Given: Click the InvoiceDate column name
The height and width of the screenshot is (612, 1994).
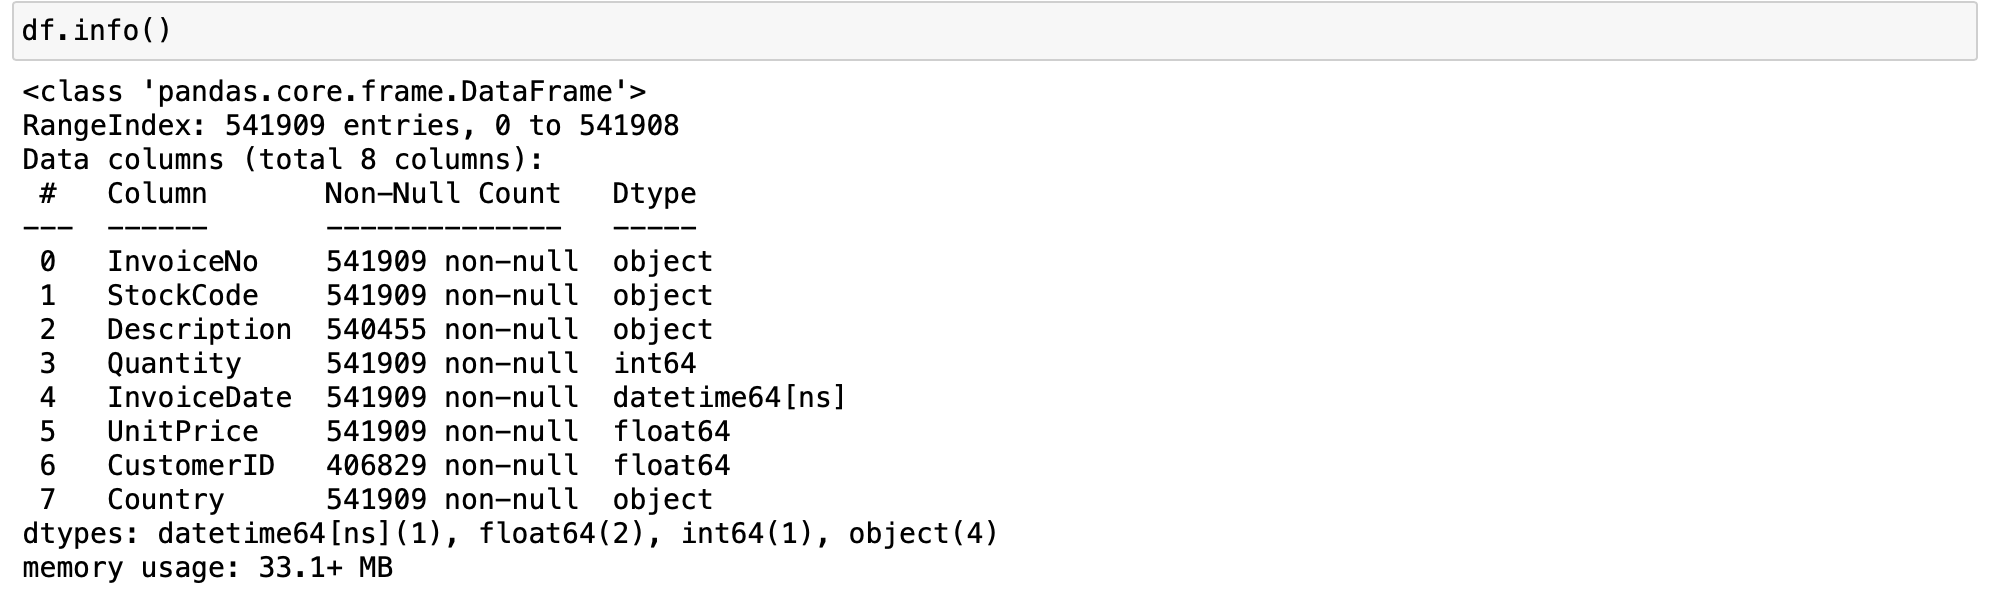Looking at the screenshot, I should pyautogui.click(x=199, y=398).
